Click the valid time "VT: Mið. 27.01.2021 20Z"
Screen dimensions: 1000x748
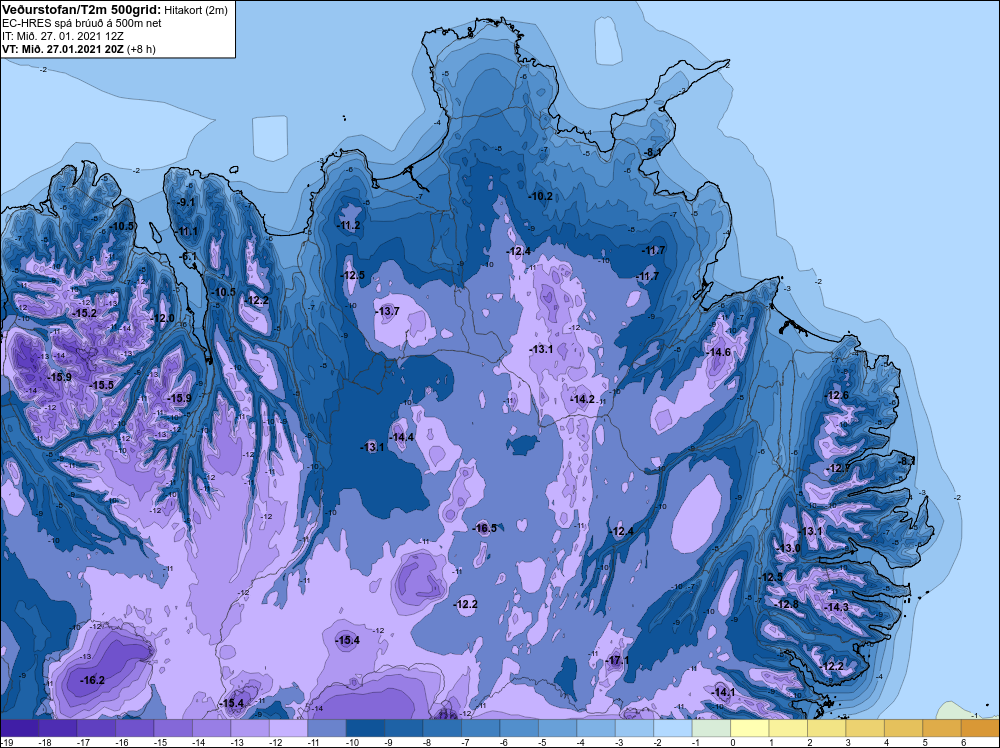point(63,49)
